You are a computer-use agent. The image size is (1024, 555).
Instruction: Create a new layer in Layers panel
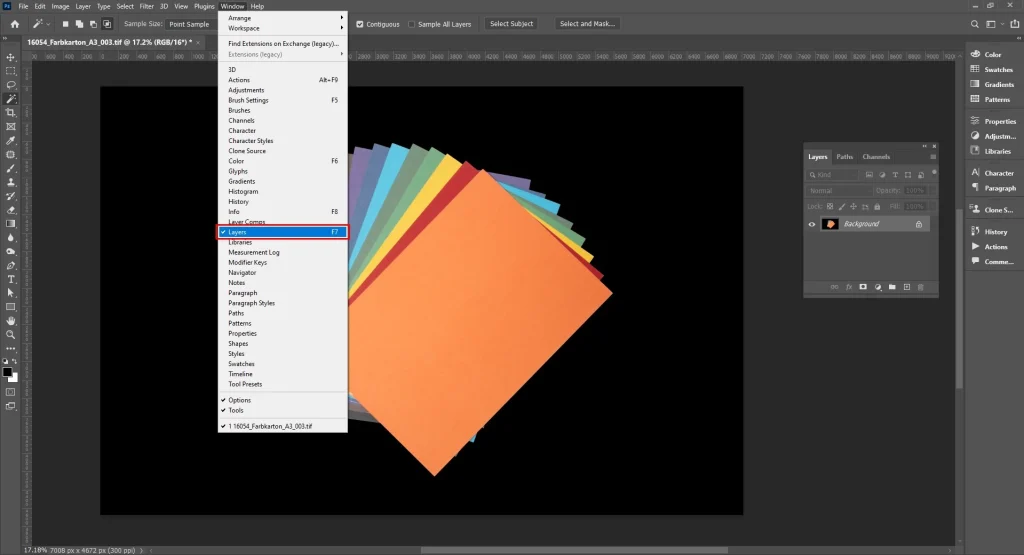[906, 287]
